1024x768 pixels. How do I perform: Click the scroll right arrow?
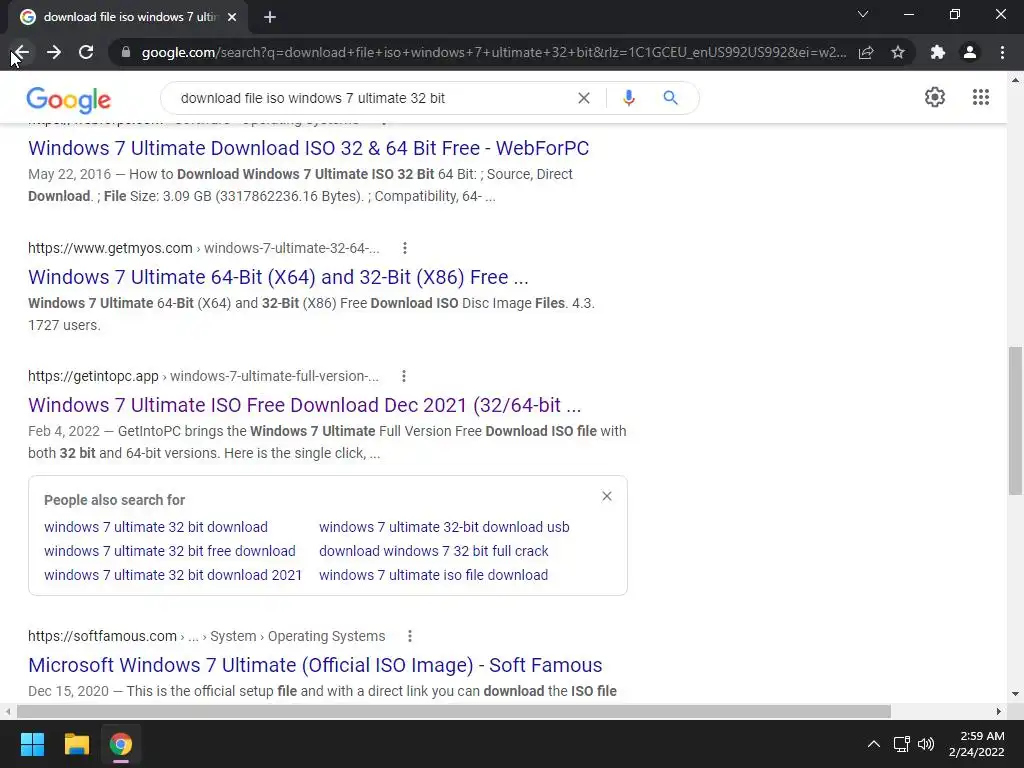tap(999, 711)
